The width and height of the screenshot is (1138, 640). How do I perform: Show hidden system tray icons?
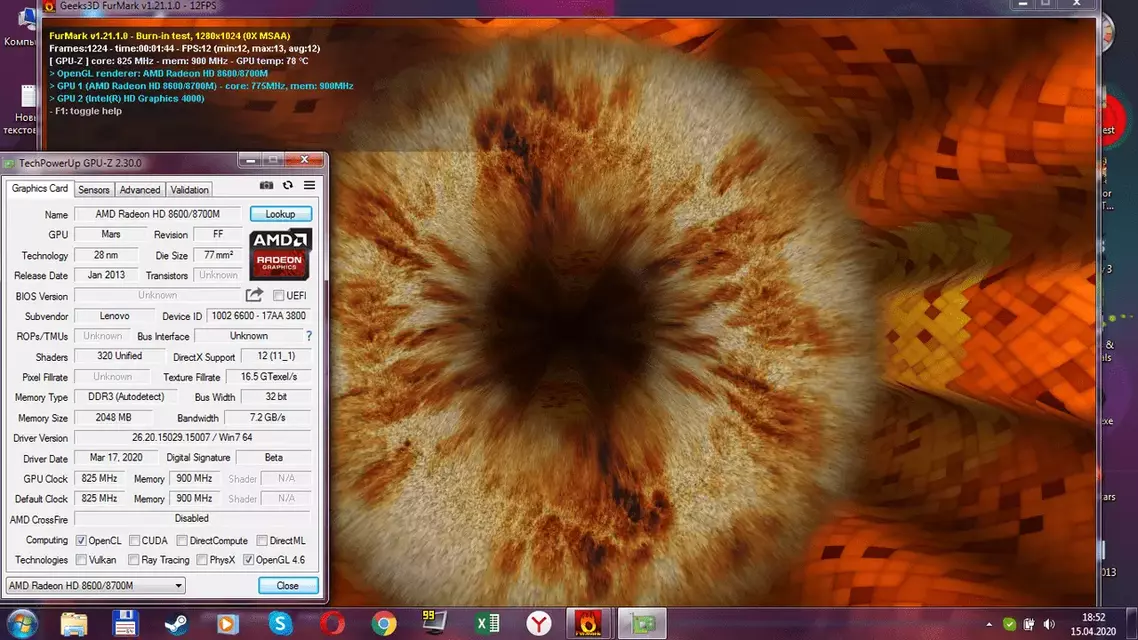tap(988, 624)
